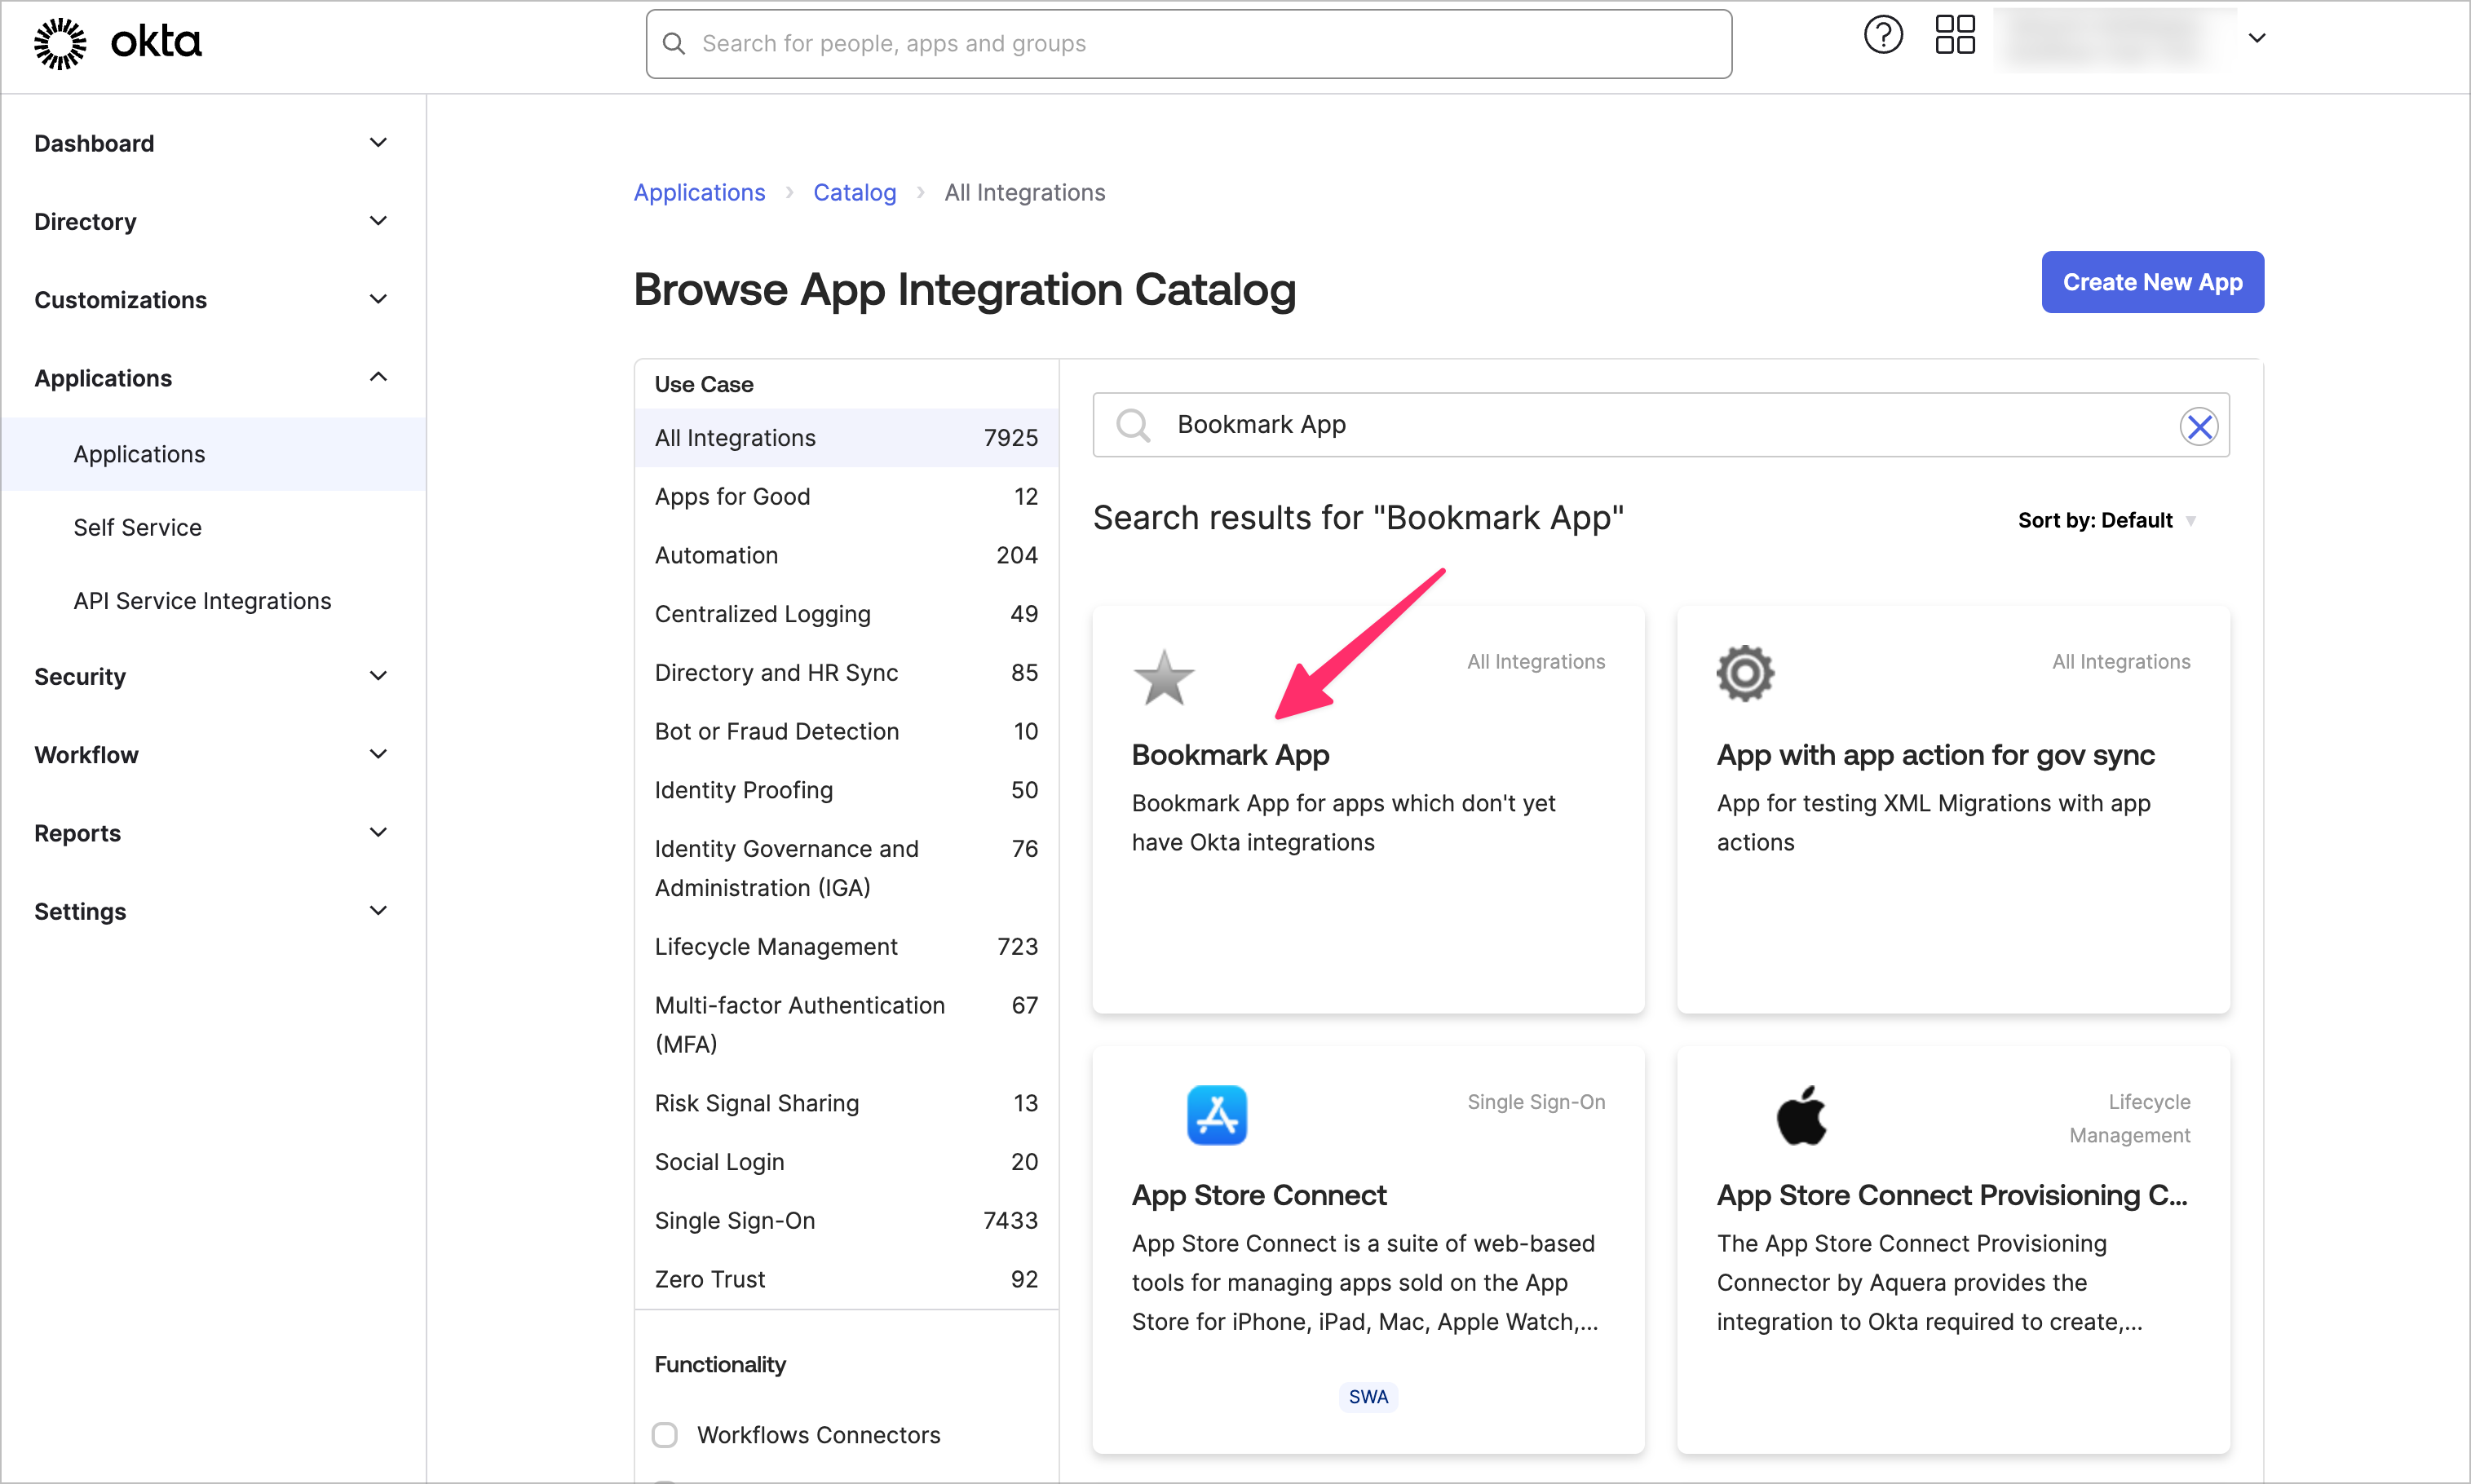Filter by Zero Trust use case
This screenshot has height=1484, width=2471.
(846, 1279)
